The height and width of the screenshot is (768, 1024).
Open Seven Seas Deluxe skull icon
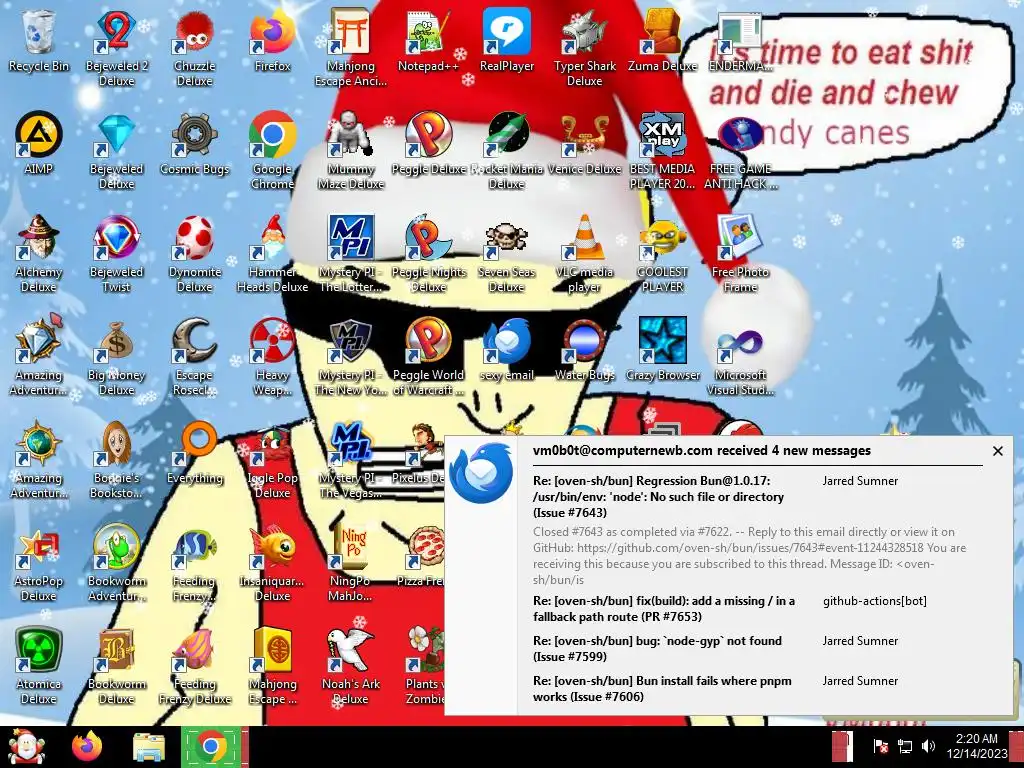click(507, 253)
